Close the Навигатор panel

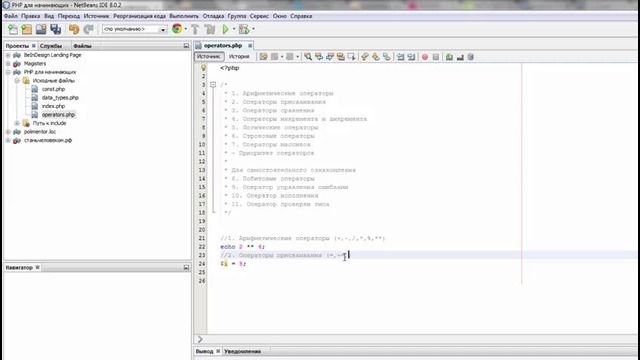point(38,267)
